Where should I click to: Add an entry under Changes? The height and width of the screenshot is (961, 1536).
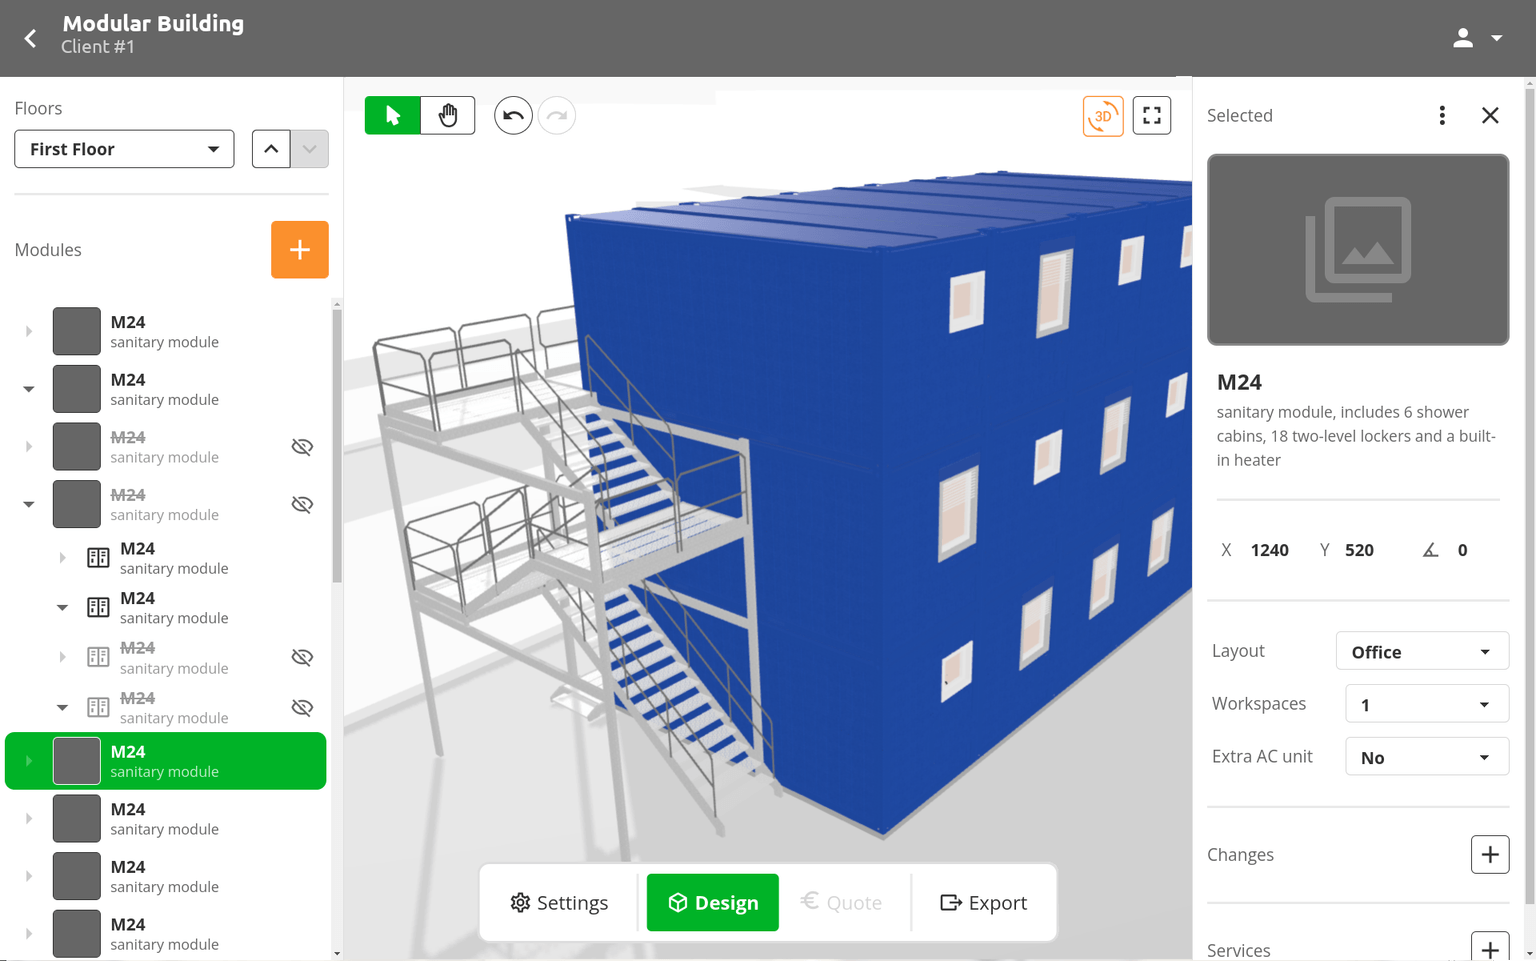[x=1489, y=854]
